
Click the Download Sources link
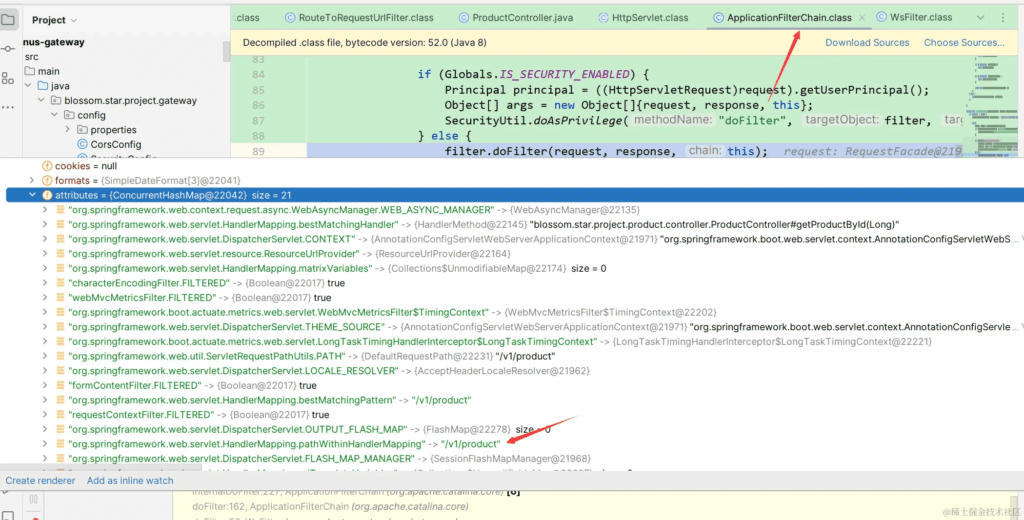867,43
